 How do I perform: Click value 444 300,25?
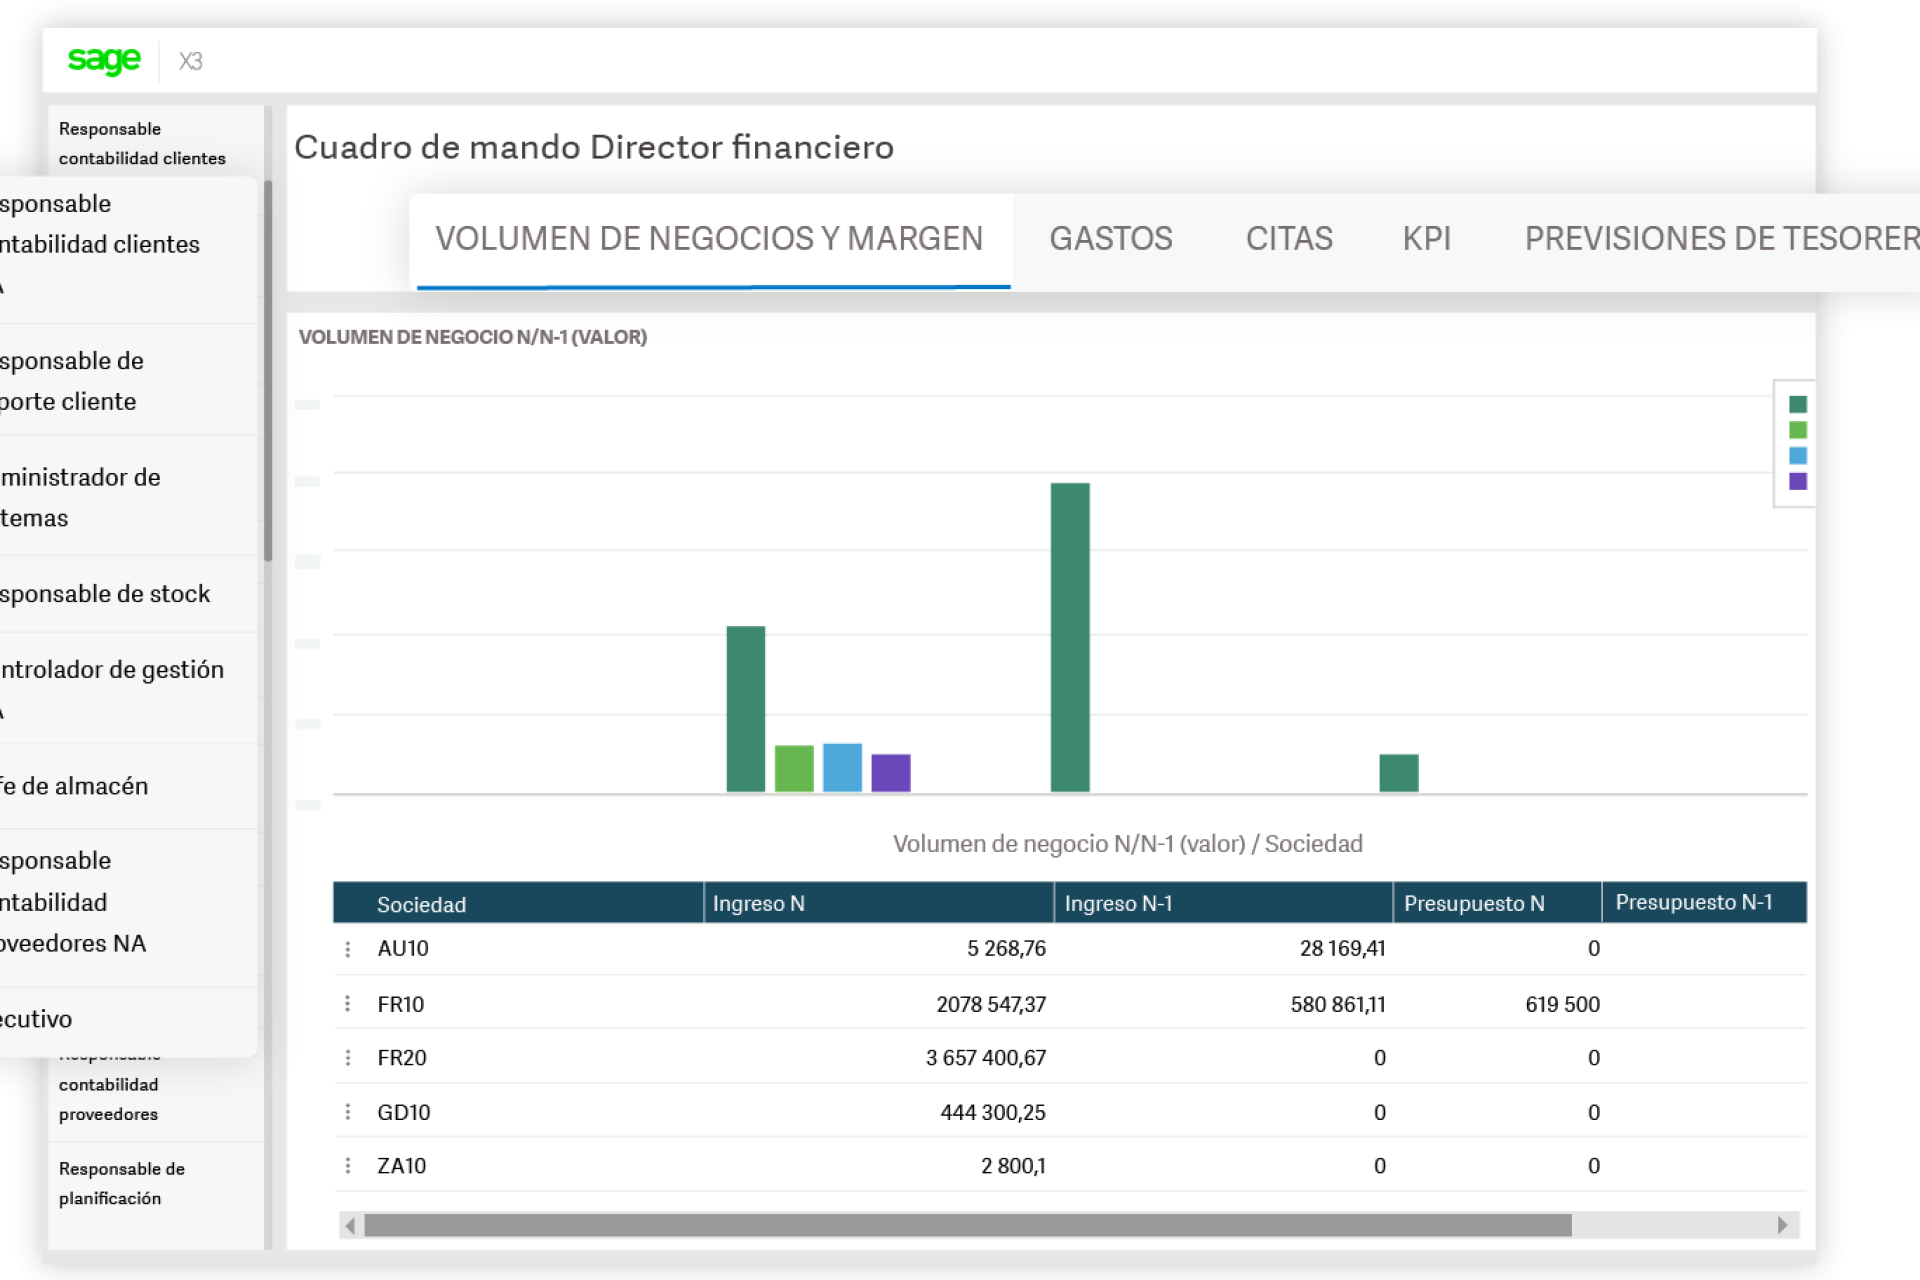pyautogui.click(x=993, y=1112)
